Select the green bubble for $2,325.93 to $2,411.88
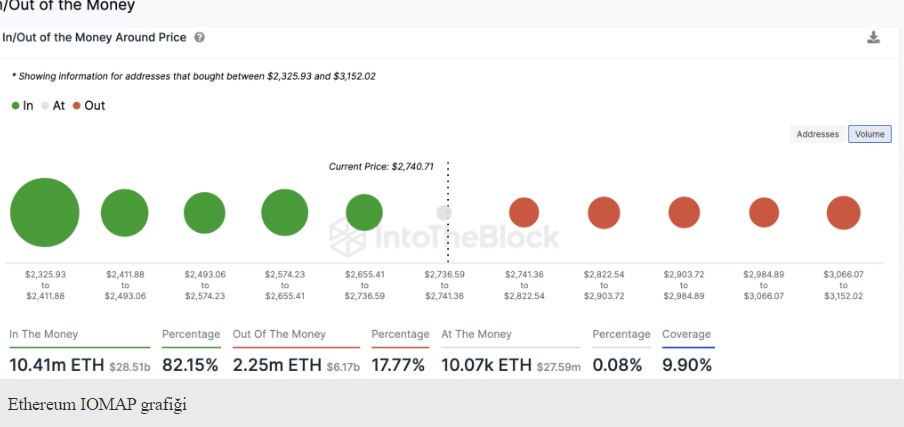Viewport: 904px width, 427px height. pos(44,212)
